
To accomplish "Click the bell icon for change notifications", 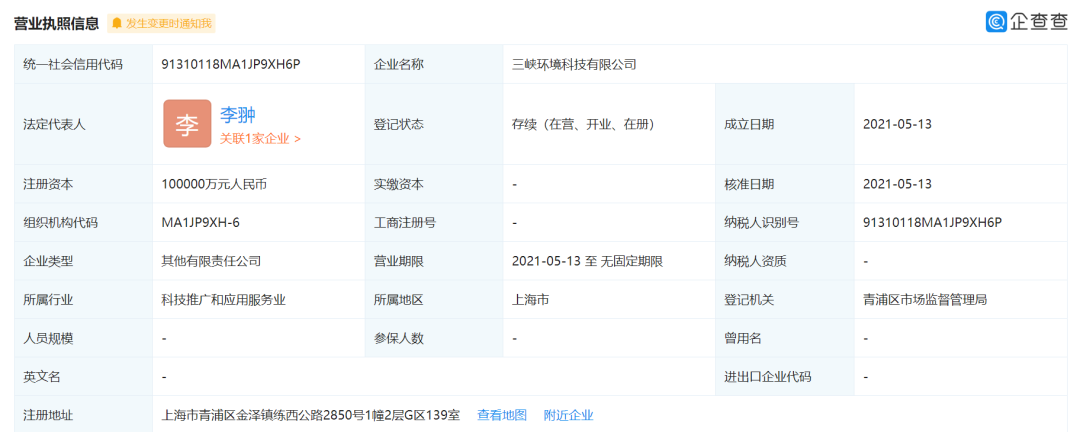I will [117, 23].
